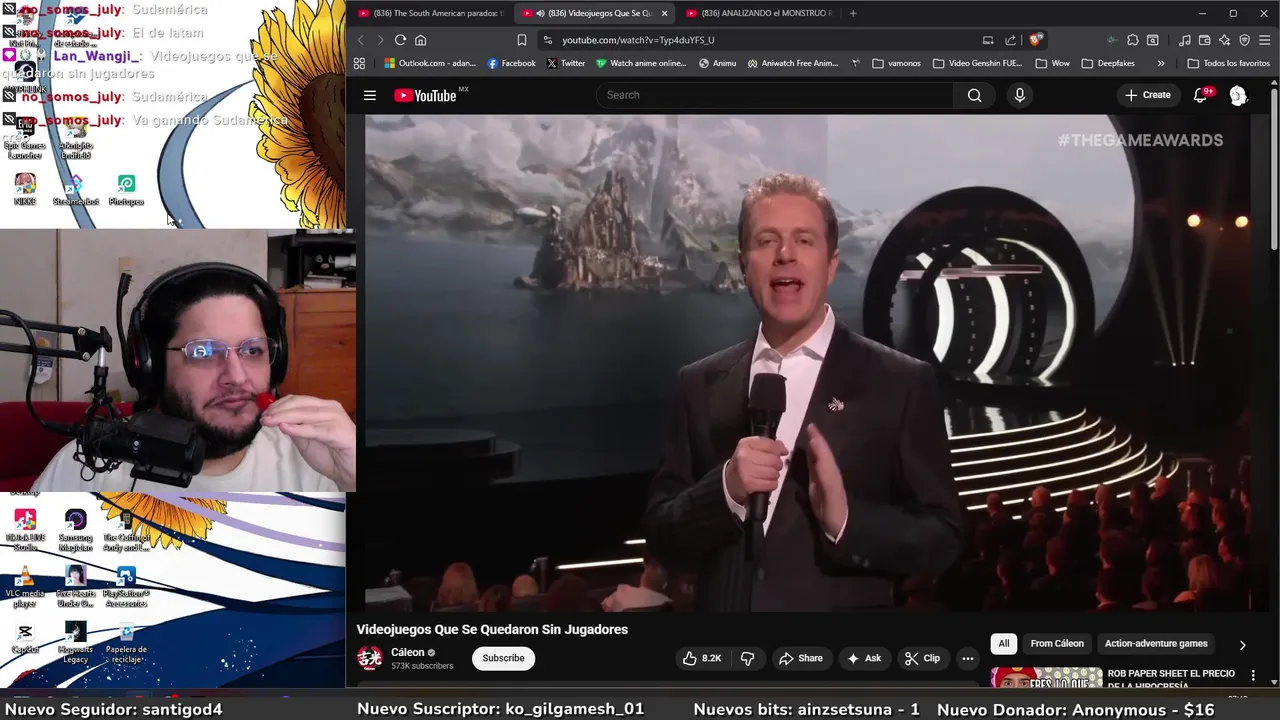Open the Papelera de reciclaje recycle bin
1280x720 pixels.
point(126,643)
